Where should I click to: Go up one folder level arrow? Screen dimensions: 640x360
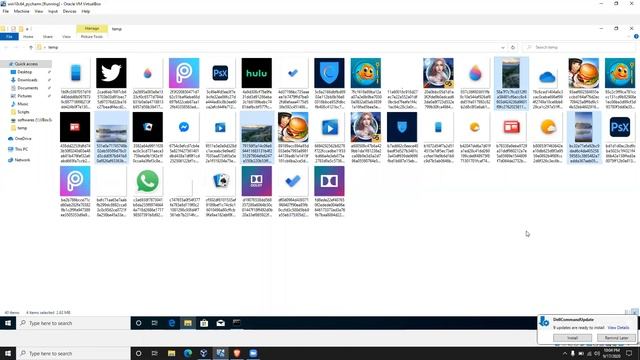[31, 47]
